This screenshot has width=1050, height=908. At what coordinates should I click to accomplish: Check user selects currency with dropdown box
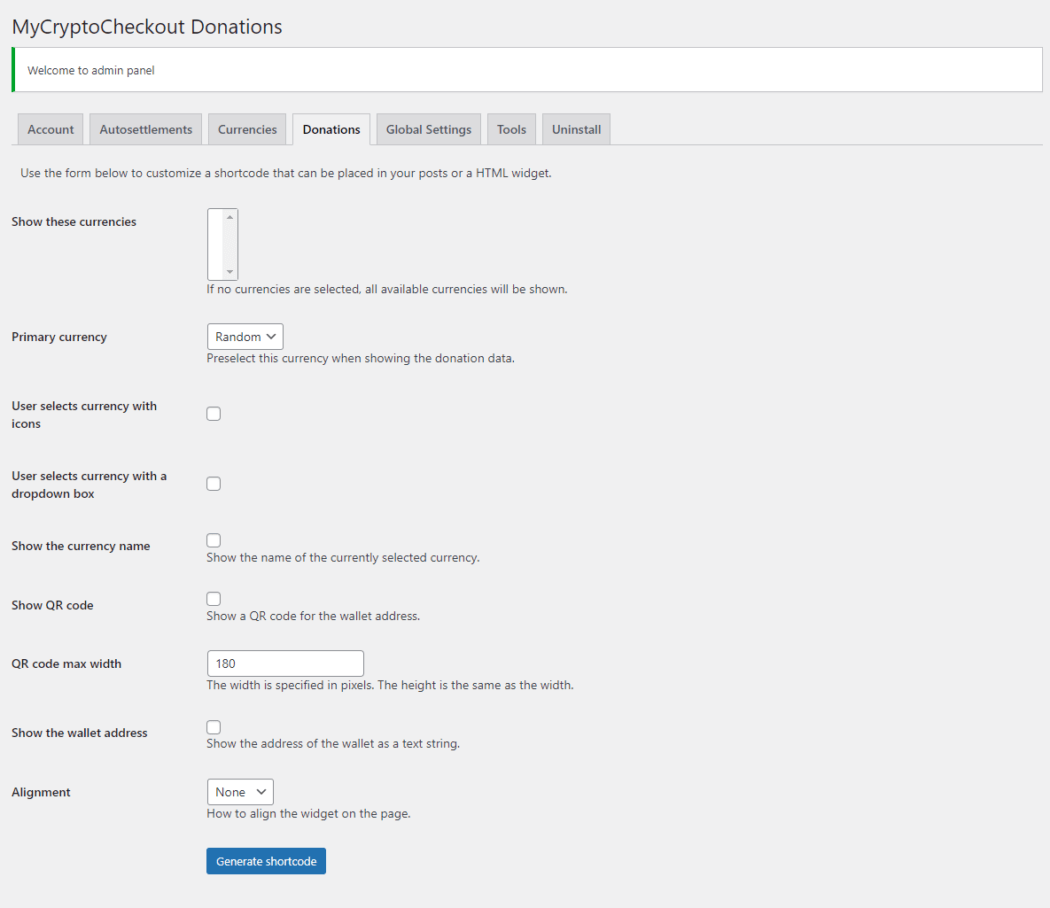pos(214,484)
